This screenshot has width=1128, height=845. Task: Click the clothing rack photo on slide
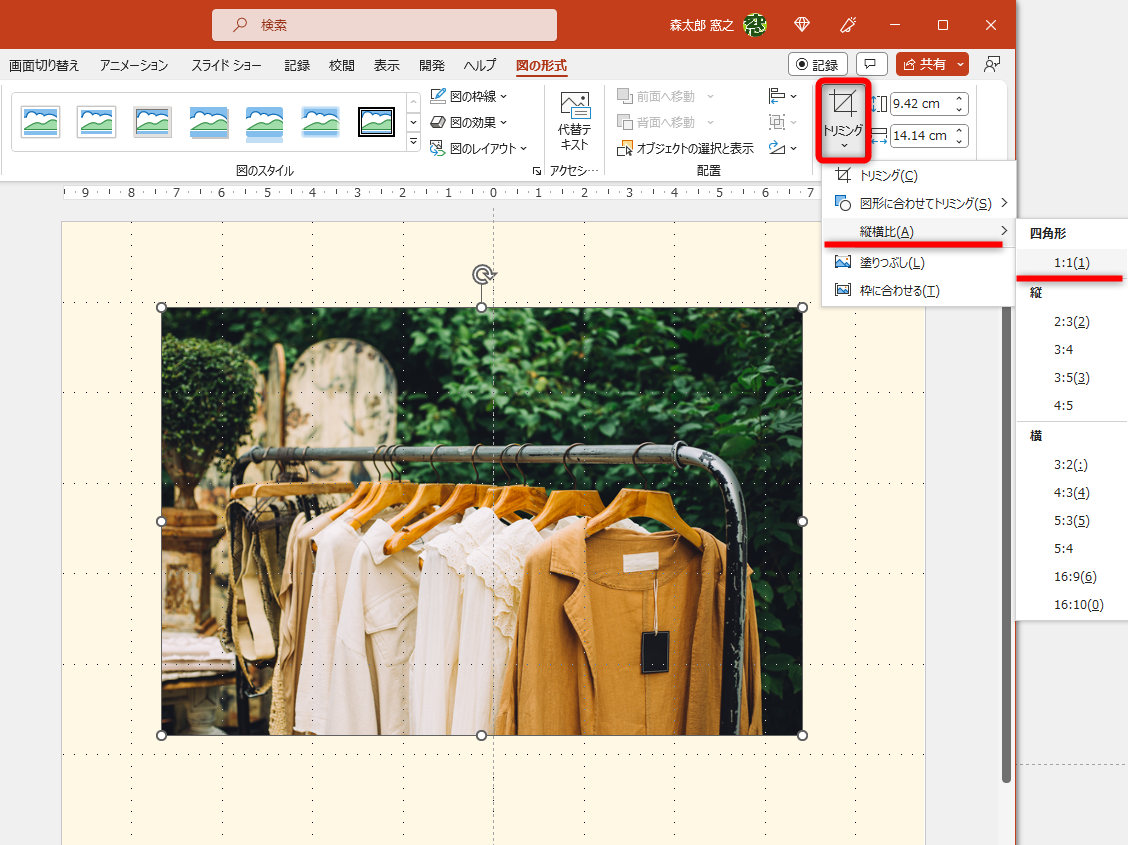coord(481,521)
